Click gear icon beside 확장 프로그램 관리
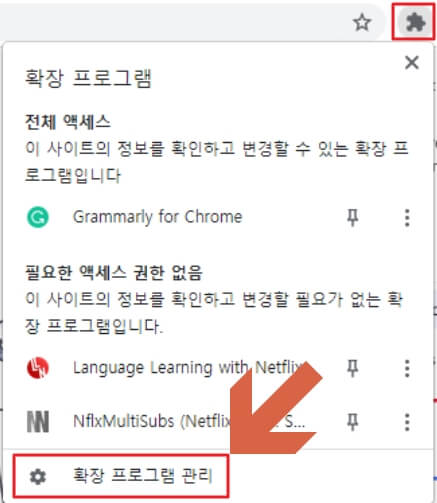This screenshot has width=437, height=503. [38, 476]
